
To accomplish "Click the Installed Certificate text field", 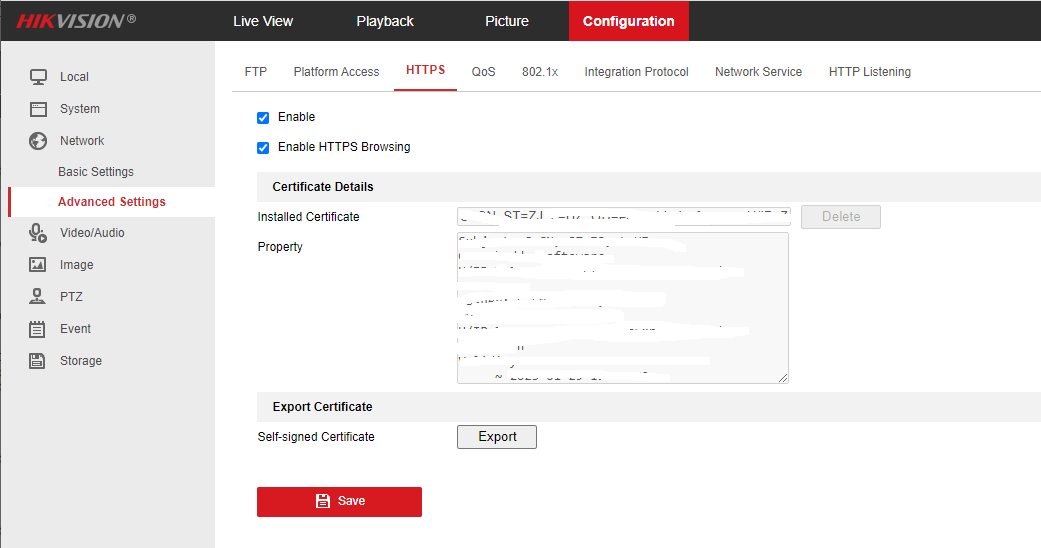I will click(623, 217).
